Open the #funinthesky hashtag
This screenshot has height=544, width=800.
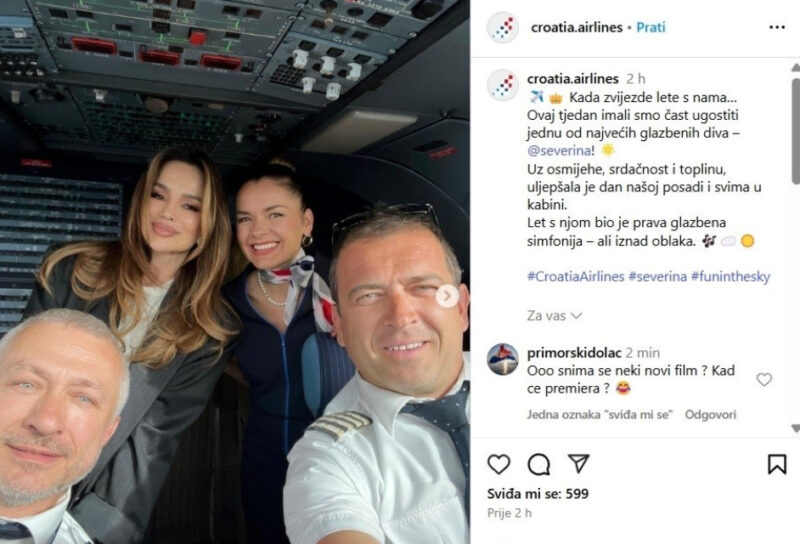tap(731, 277)
